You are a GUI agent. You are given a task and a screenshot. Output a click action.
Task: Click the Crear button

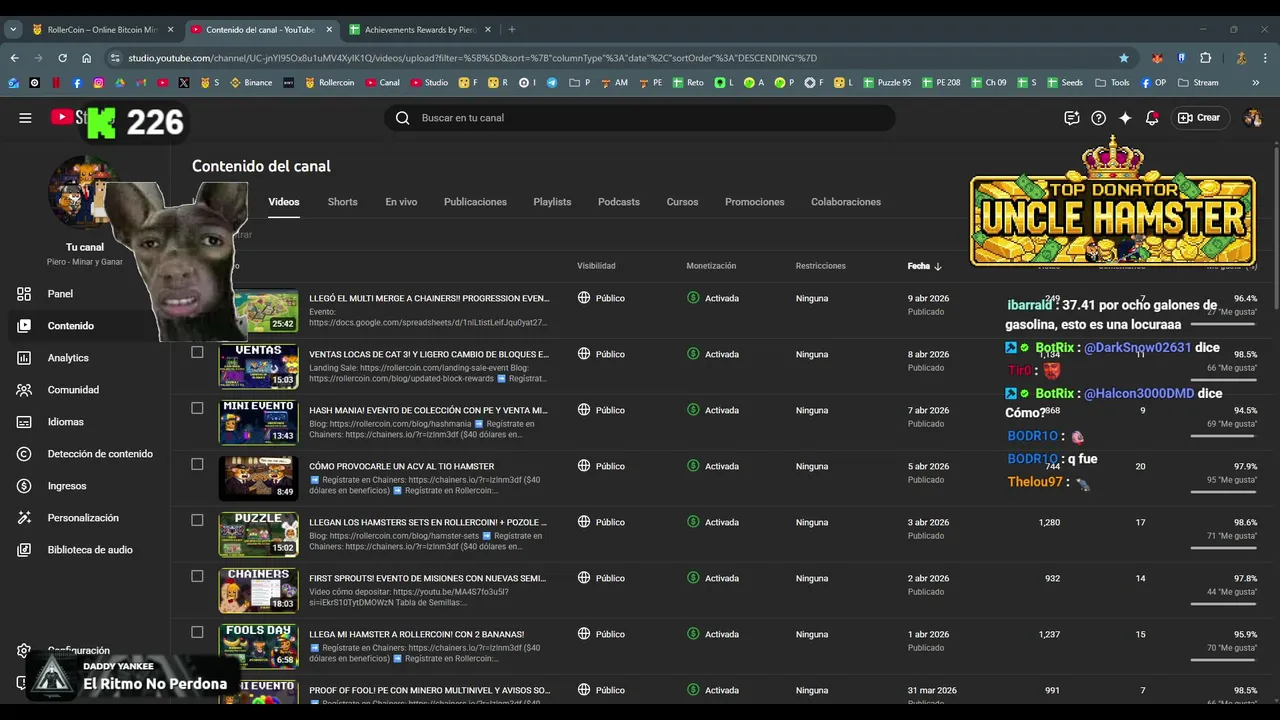[1199, 118]
